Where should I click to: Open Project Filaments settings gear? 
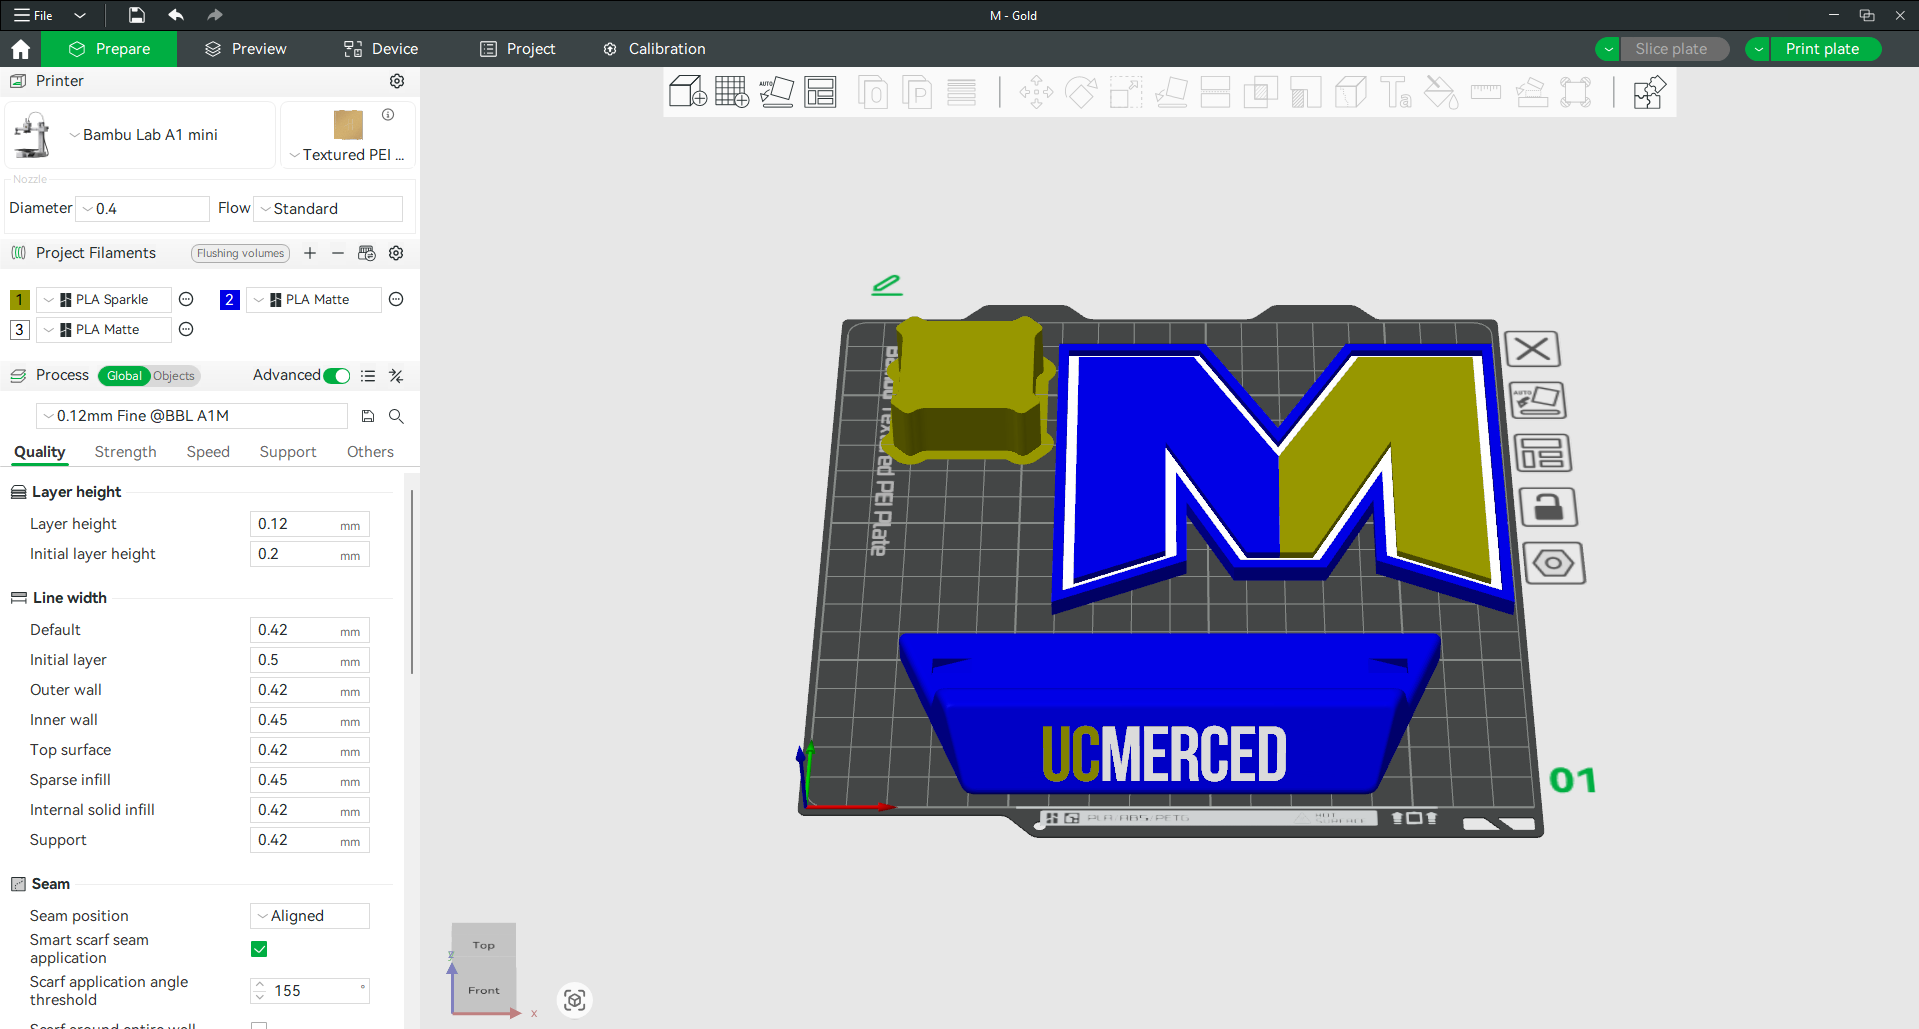(396, 253)
